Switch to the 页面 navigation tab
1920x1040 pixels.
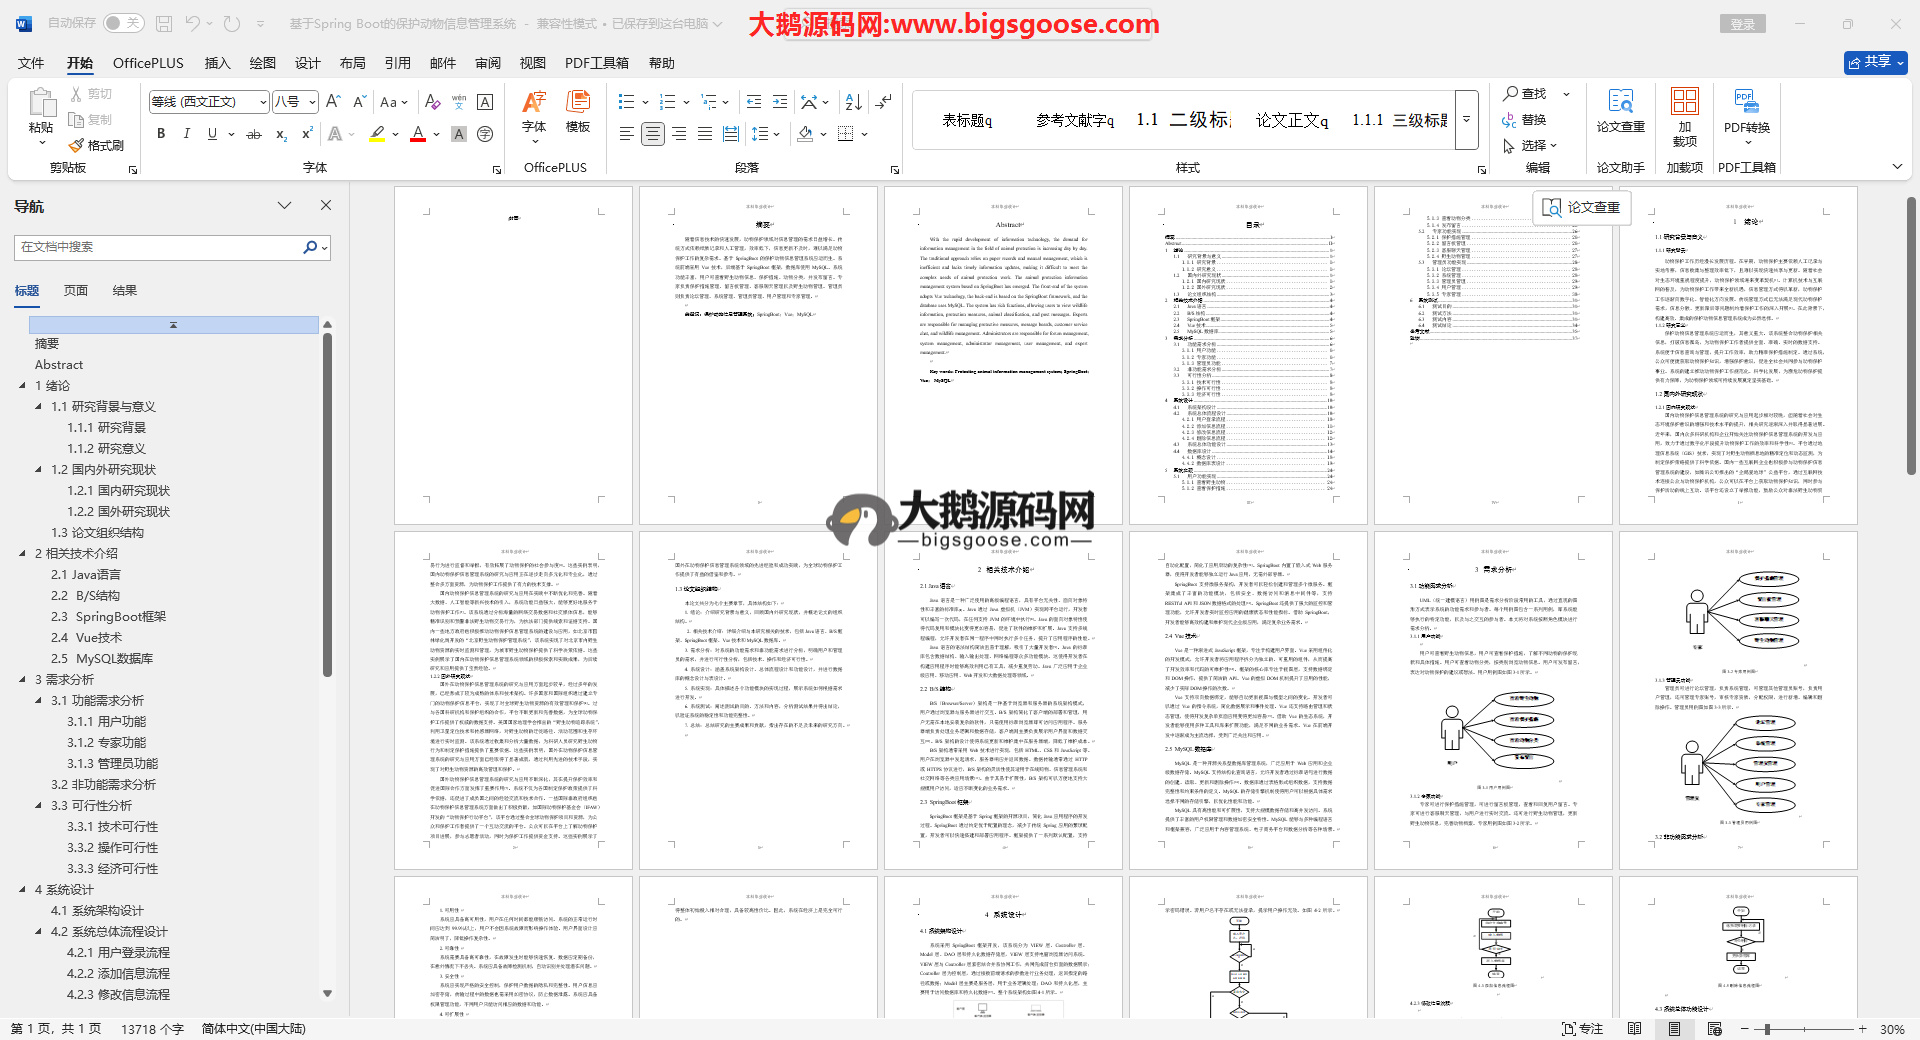[76, 291]
